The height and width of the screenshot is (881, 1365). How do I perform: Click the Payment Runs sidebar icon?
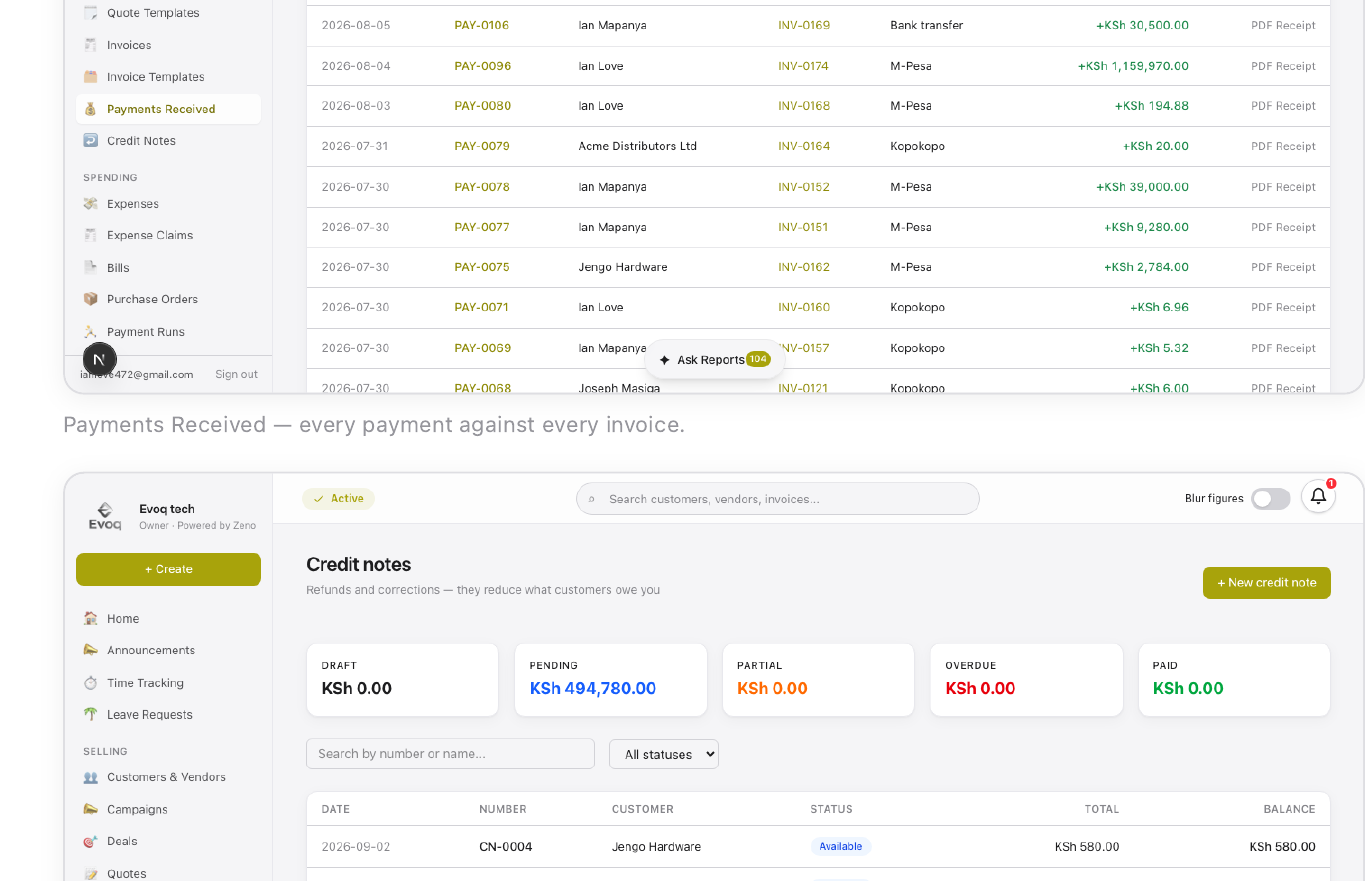91,332
